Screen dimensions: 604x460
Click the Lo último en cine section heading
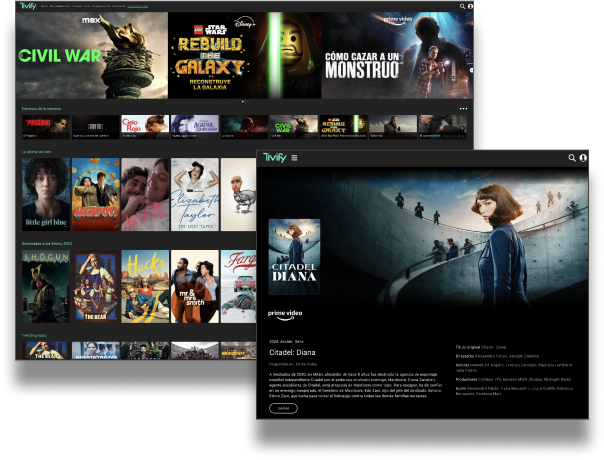click(x=36, y=152)
